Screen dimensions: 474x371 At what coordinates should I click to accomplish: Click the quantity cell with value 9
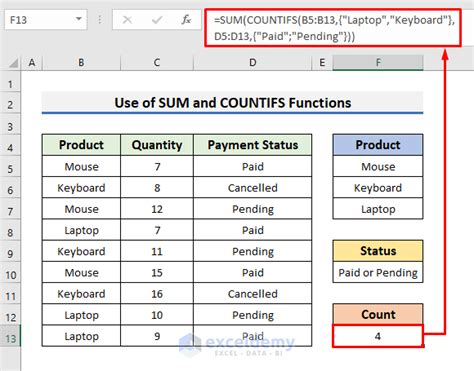(157, 336)
